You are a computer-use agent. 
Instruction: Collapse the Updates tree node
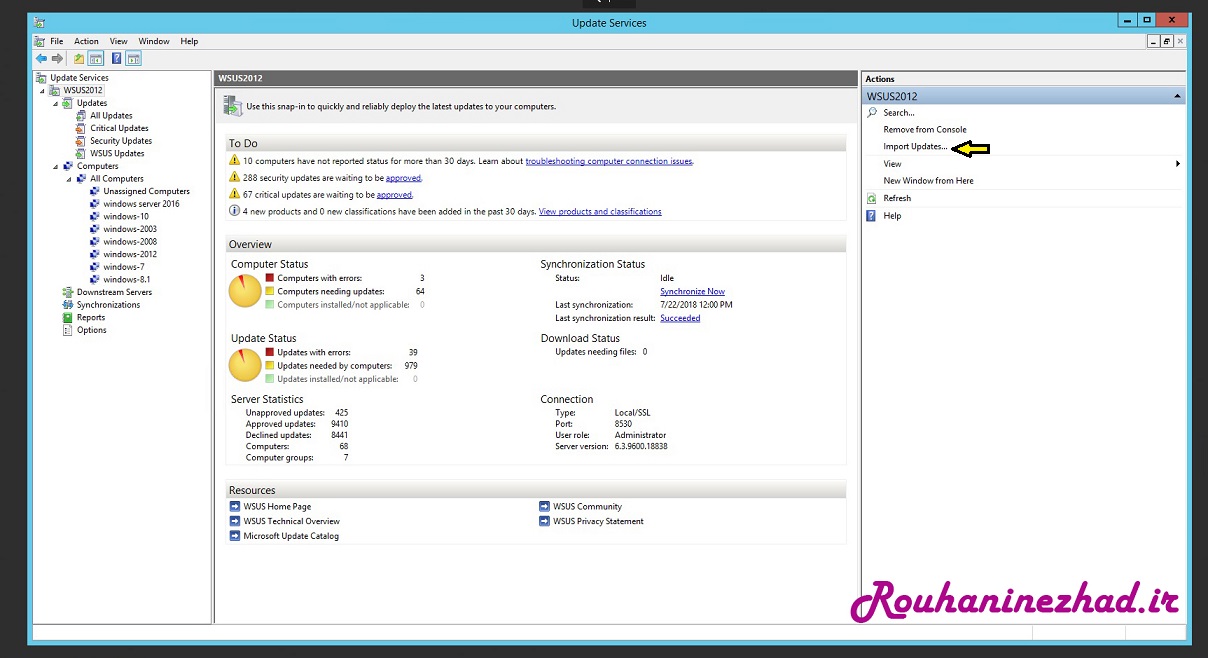point(57,103)
